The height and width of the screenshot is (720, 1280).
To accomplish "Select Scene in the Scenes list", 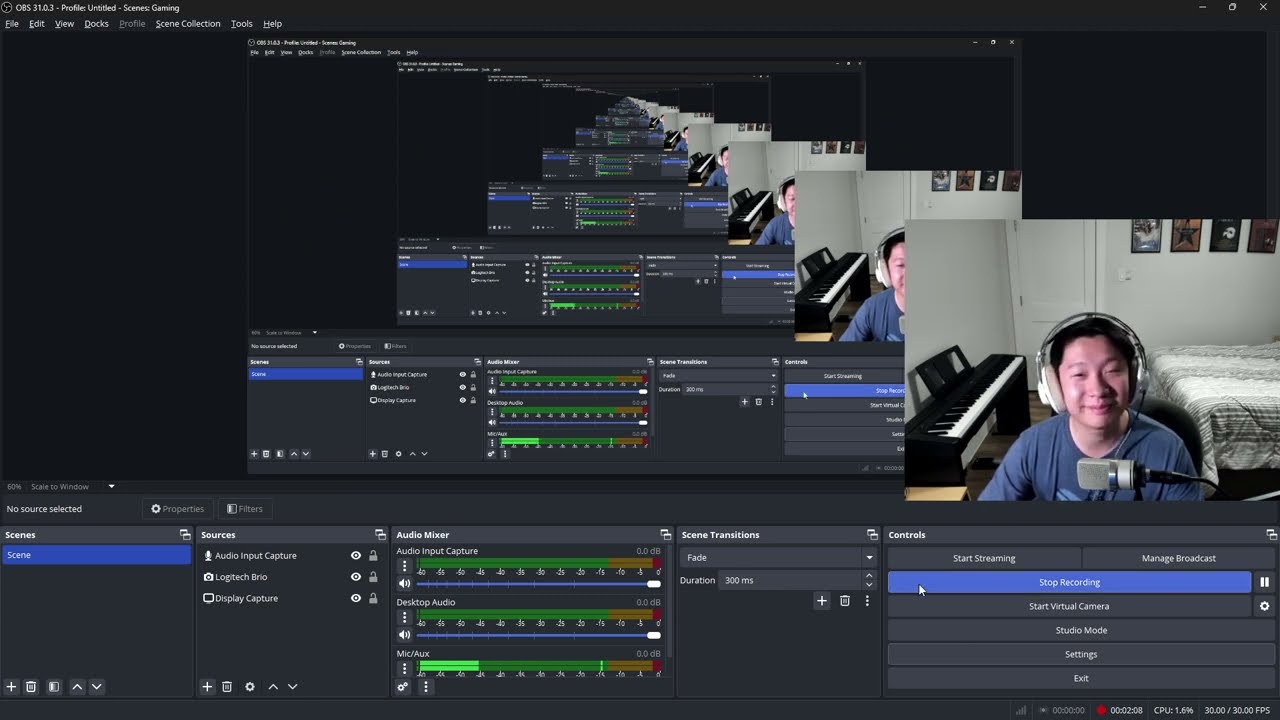I will click(96, 555).
